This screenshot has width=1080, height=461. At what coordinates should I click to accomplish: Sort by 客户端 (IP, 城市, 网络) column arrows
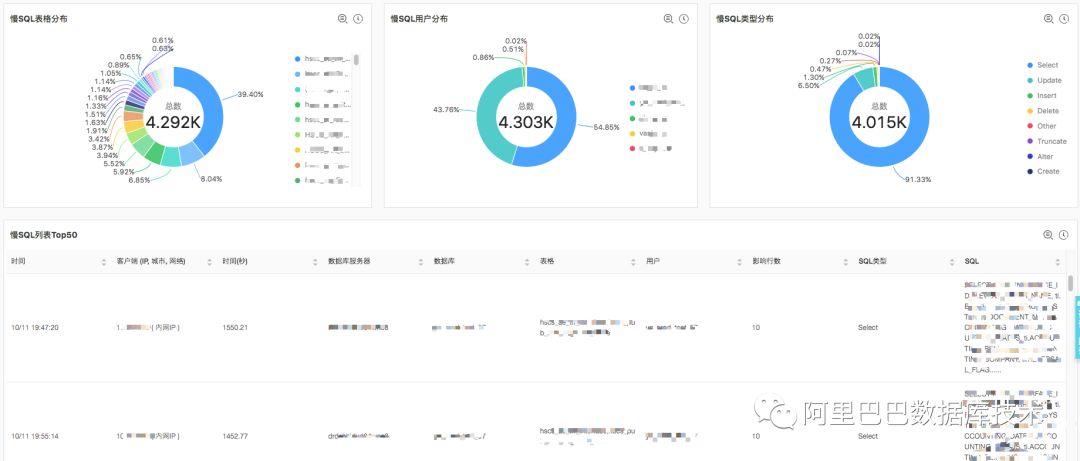(x=209, y=262)
